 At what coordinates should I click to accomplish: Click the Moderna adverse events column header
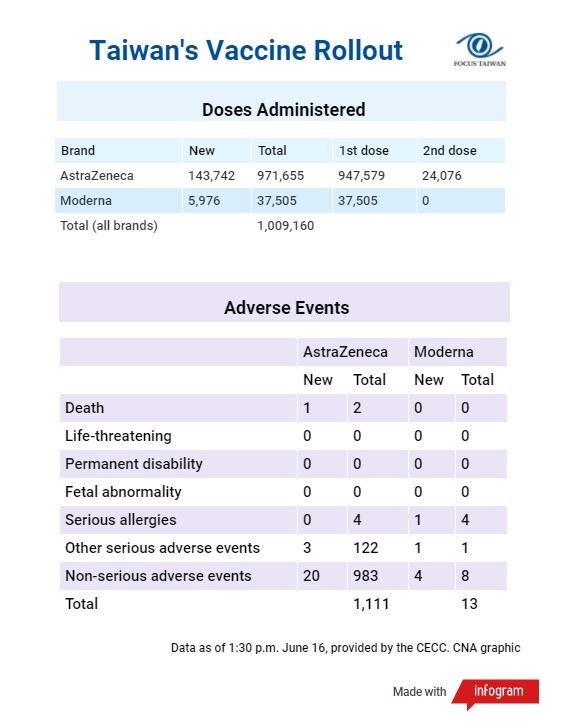coord(443,352)
